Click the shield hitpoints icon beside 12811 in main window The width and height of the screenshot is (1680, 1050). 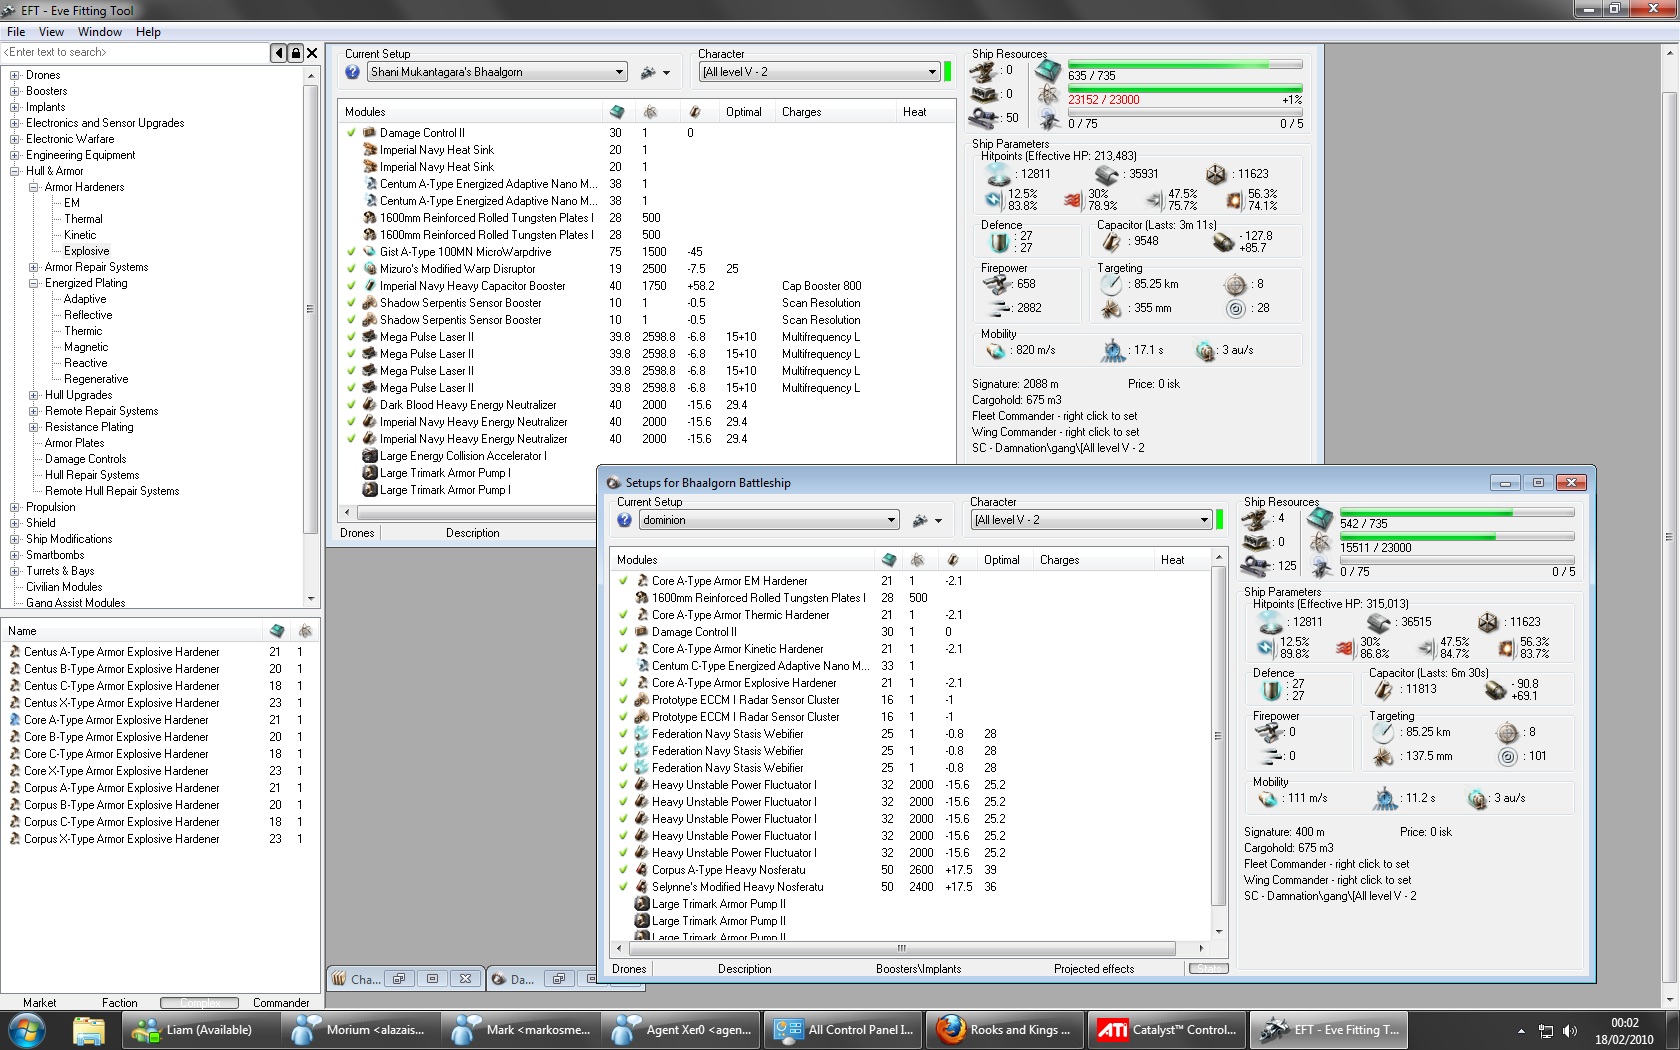[999, 173]
